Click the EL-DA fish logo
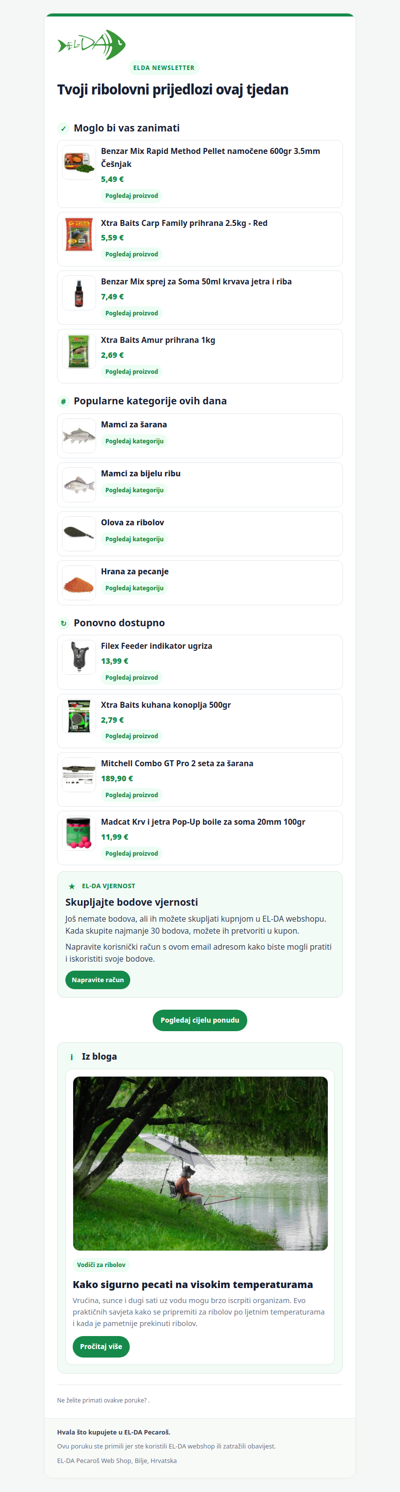 [x=92, y=45]
